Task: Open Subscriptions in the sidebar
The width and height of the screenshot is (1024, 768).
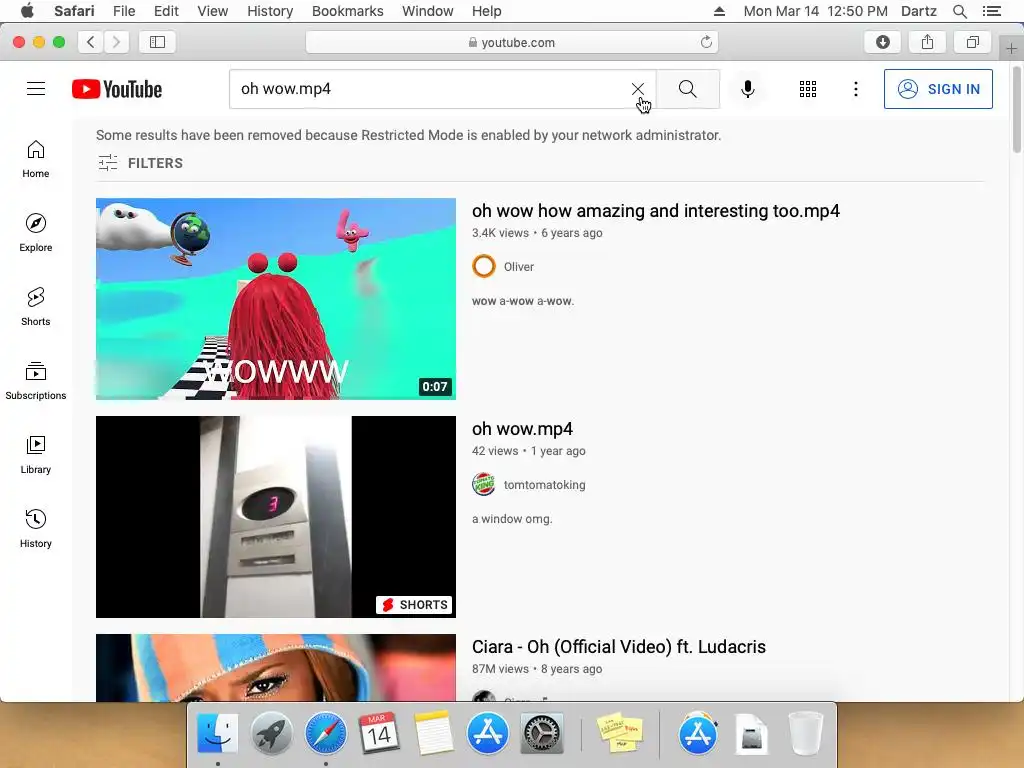Action: click(x=36, y=381)
